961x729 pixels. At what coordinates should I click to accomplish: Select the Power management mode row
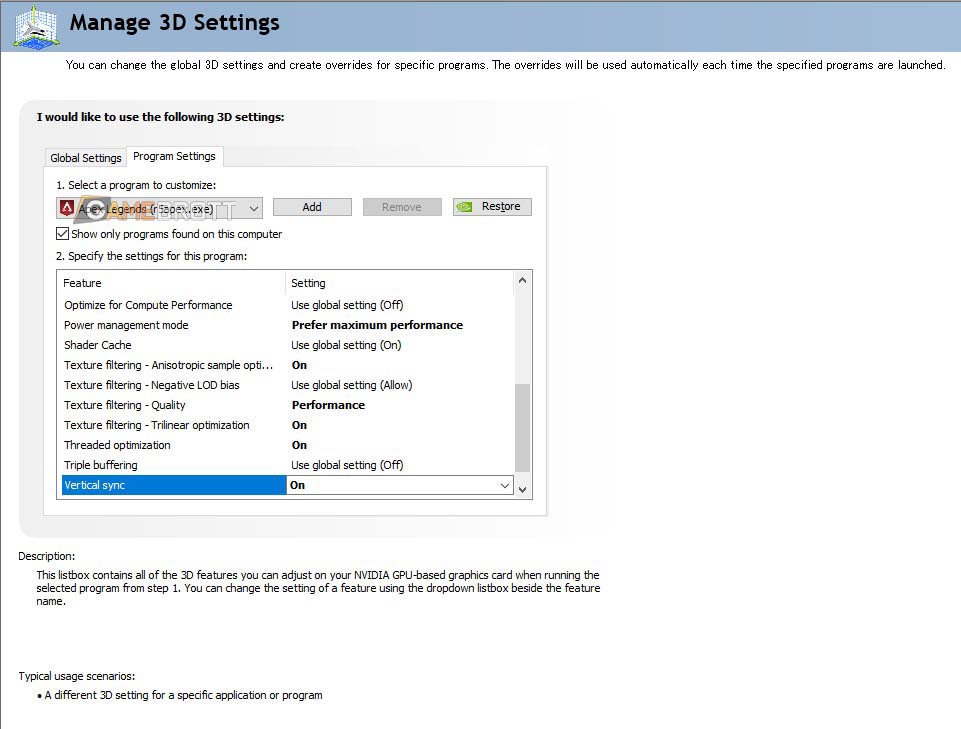click(126, 325)
